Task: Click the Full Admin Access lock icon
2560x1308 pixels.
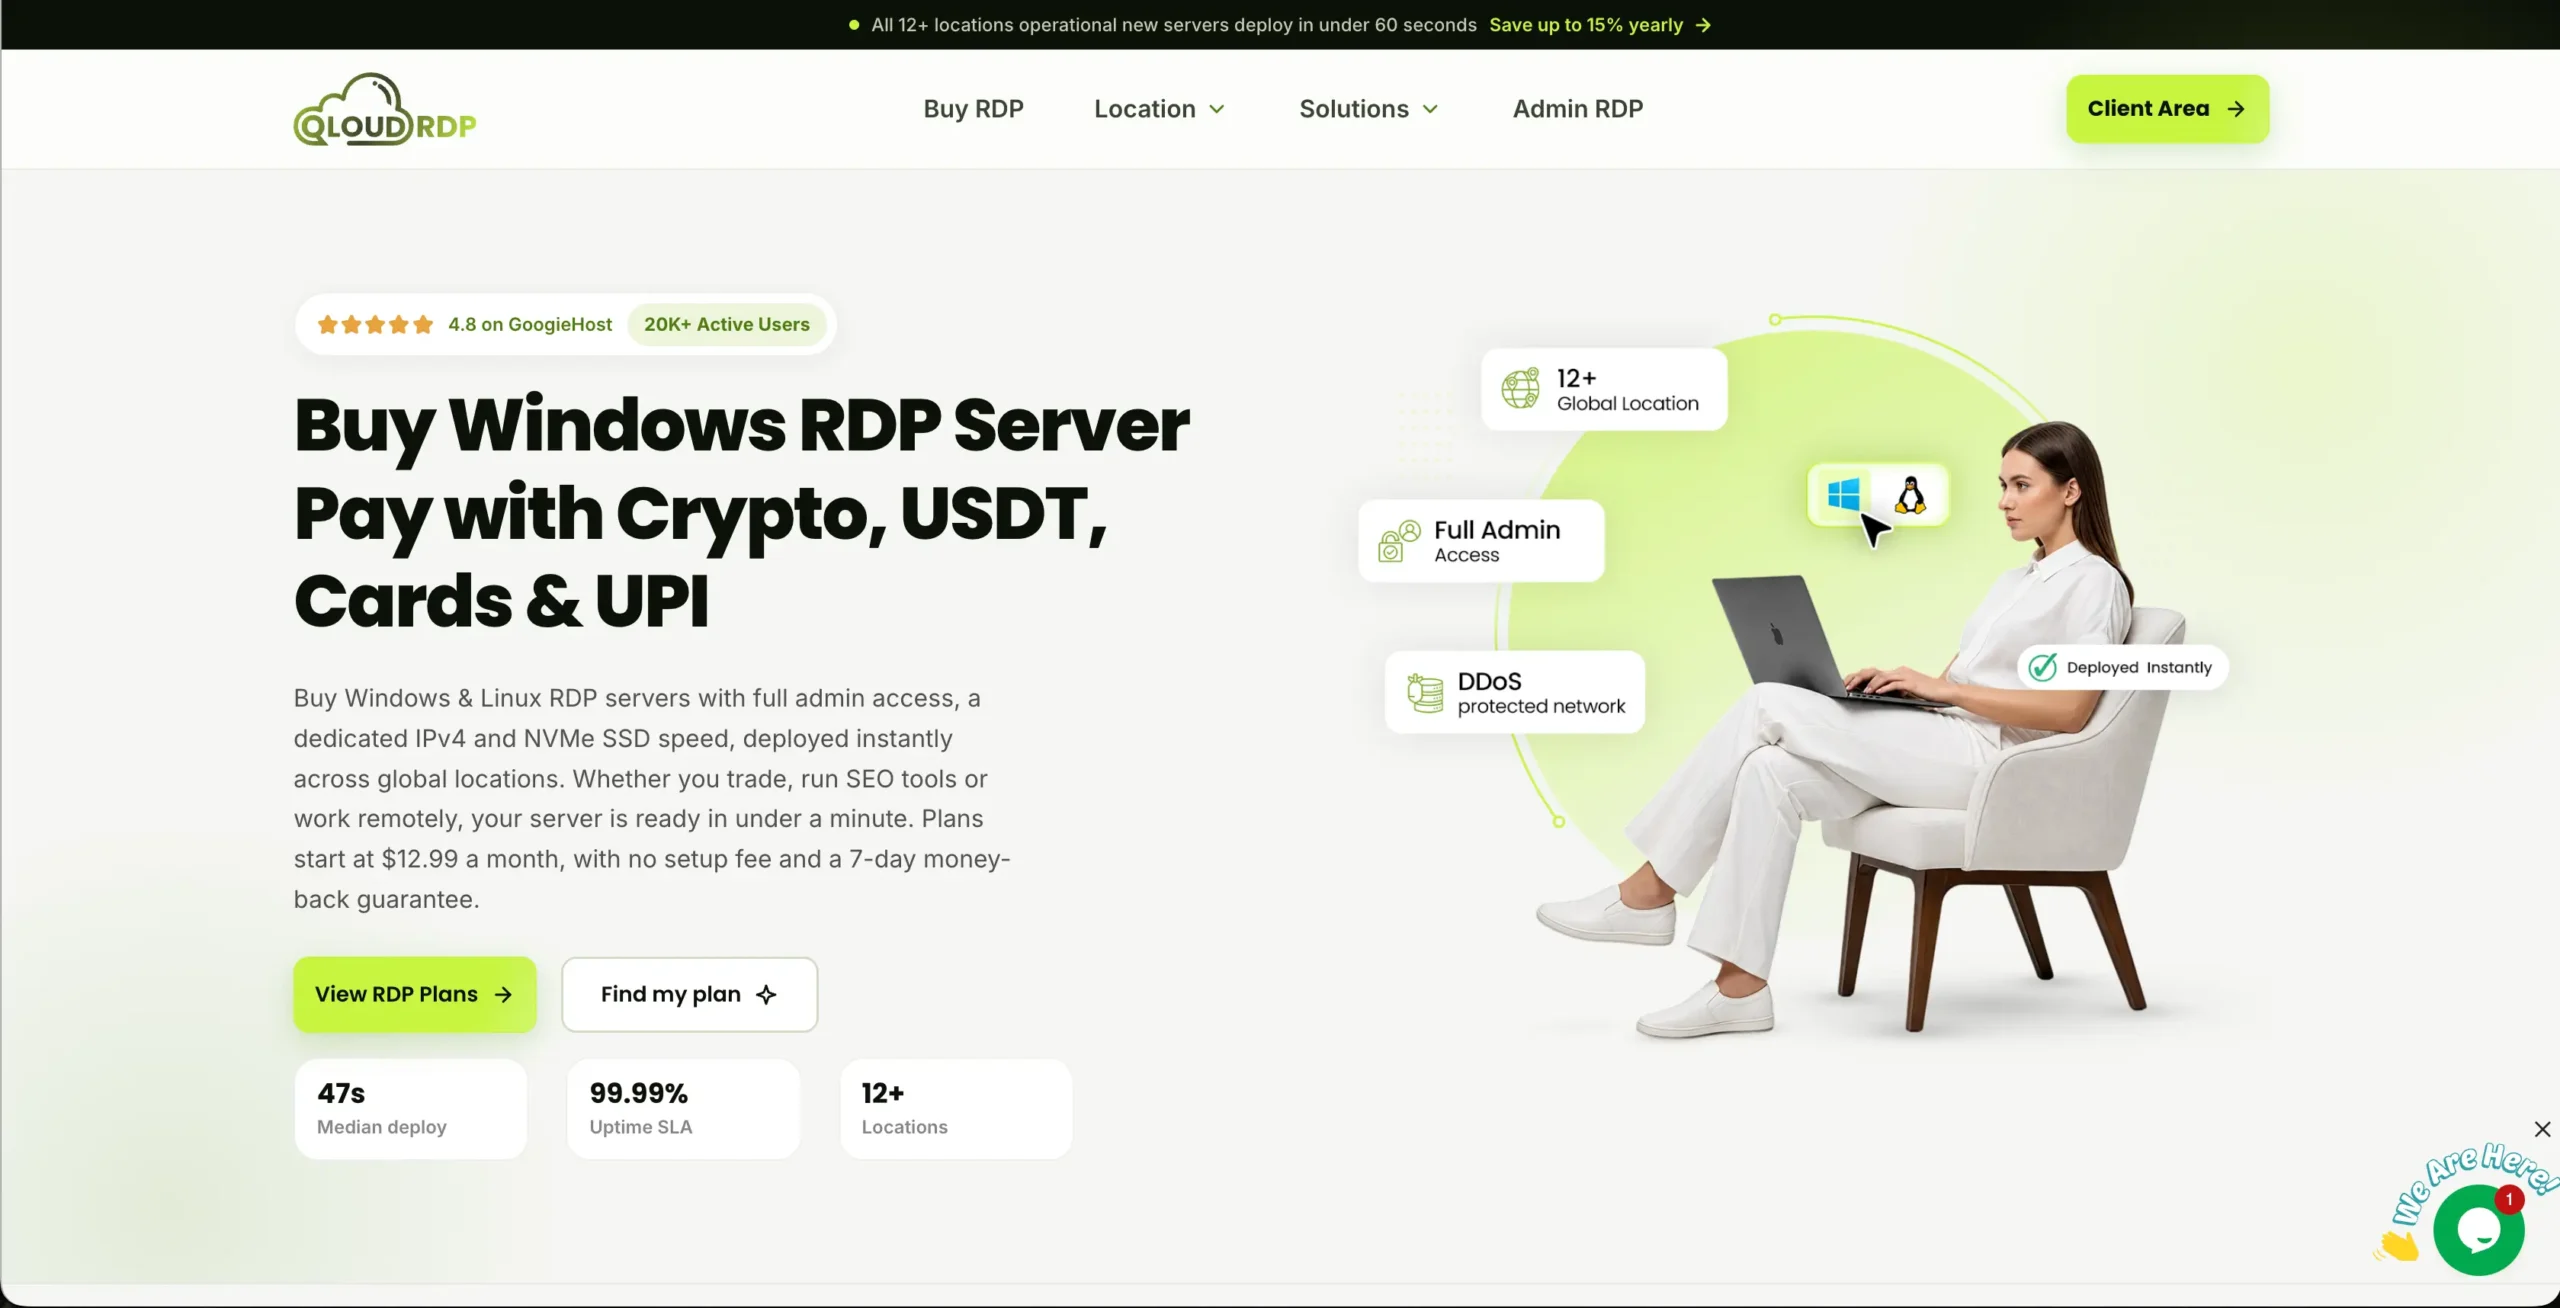Action: pos(1399,541)
